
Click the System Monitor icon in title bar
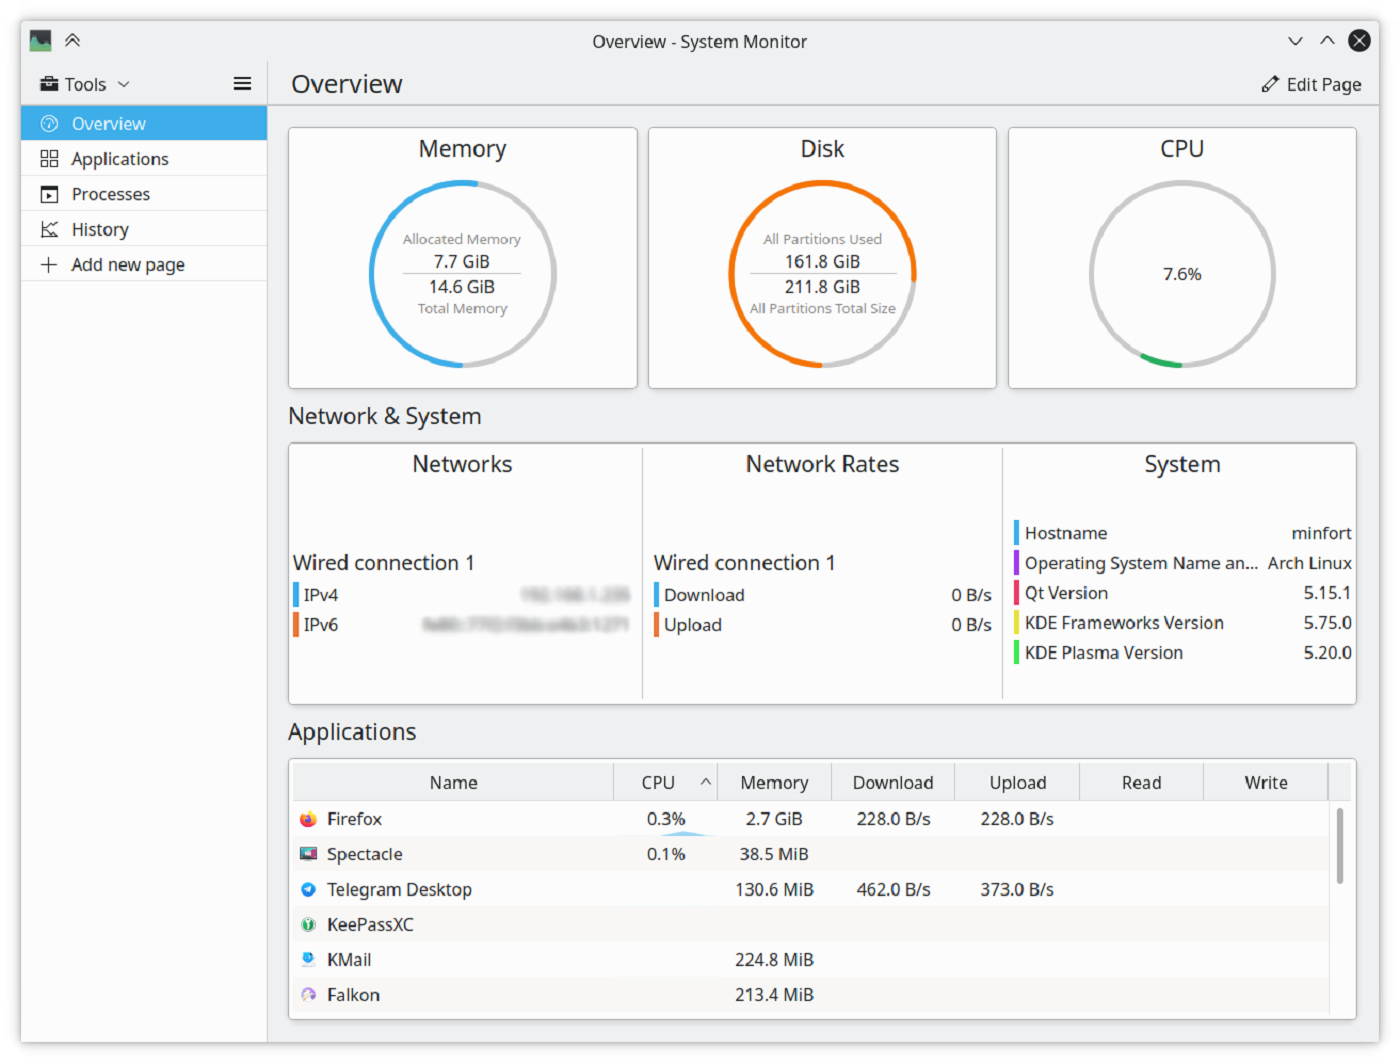point(39,40)
